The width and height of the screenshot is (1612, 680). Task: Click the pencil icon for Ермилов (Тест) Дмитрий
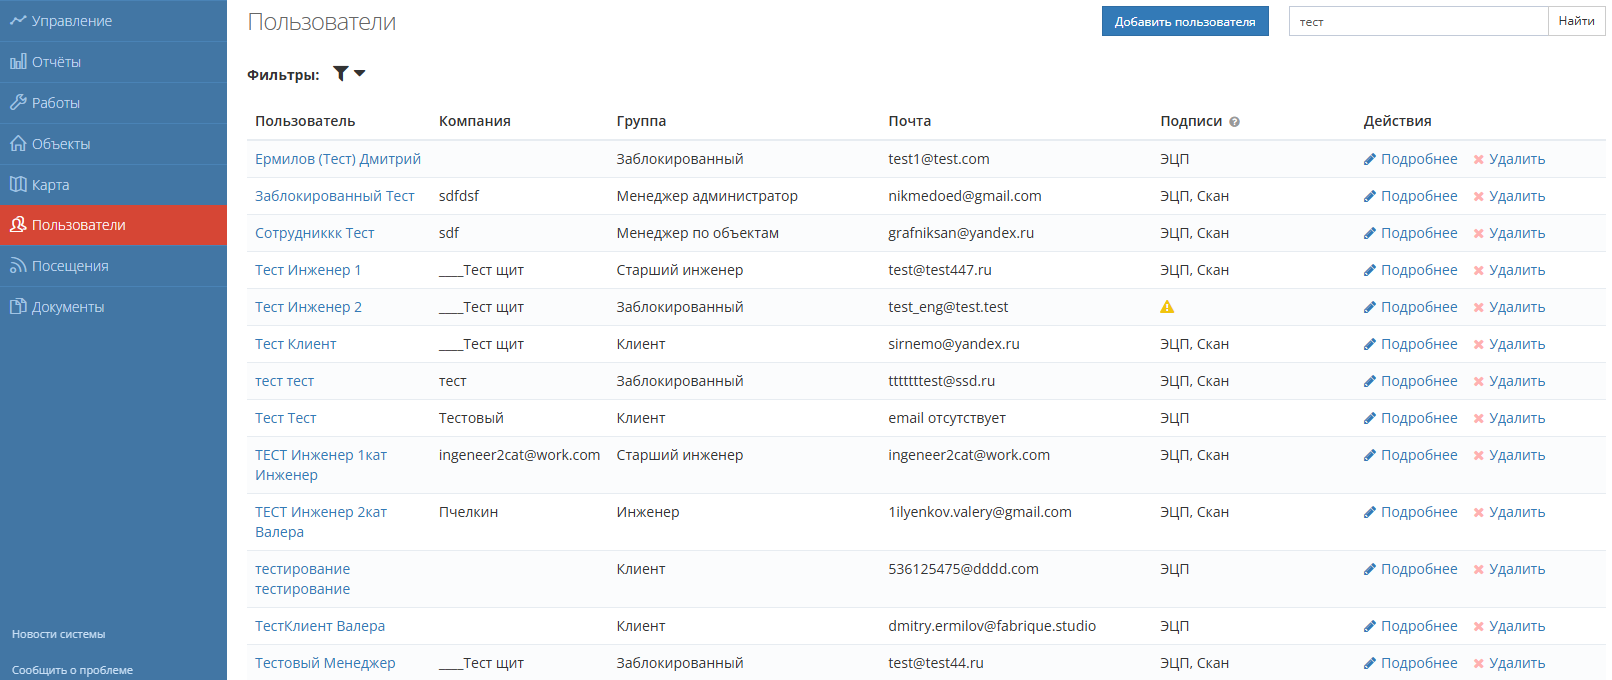[1369, 159]
